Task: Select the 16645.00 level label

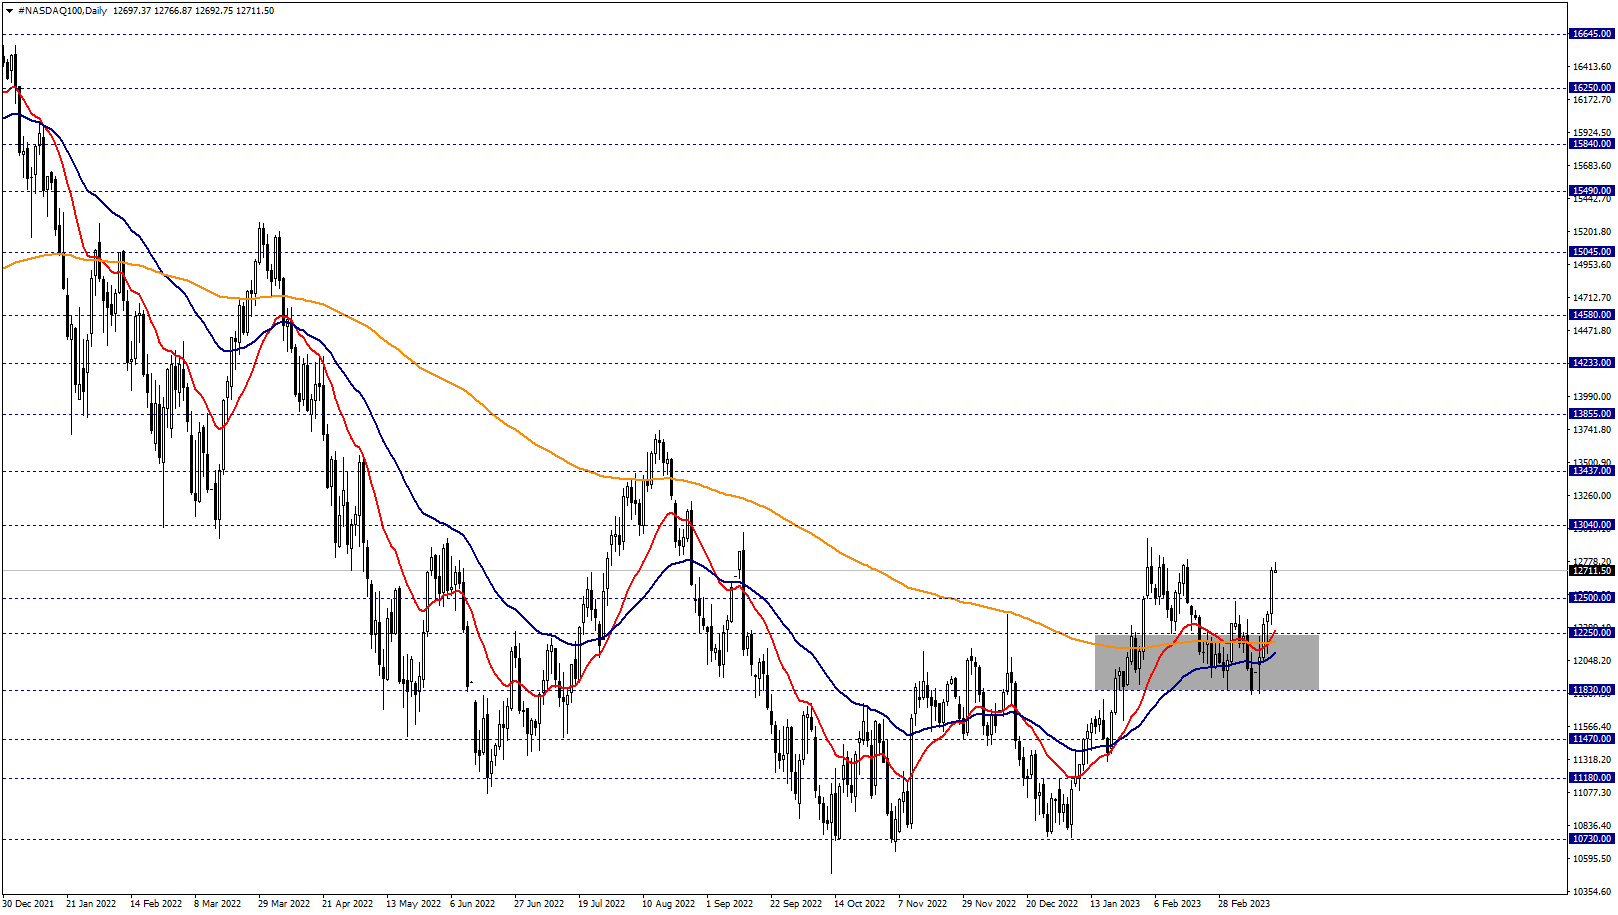Action: tap(1591, 34)
